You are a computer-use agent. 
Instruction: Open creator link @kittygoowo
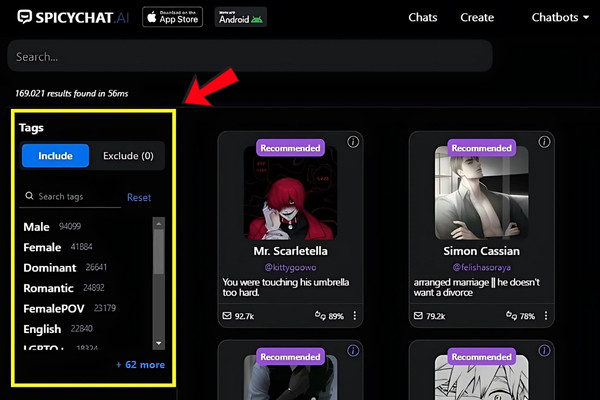point(289,268)
